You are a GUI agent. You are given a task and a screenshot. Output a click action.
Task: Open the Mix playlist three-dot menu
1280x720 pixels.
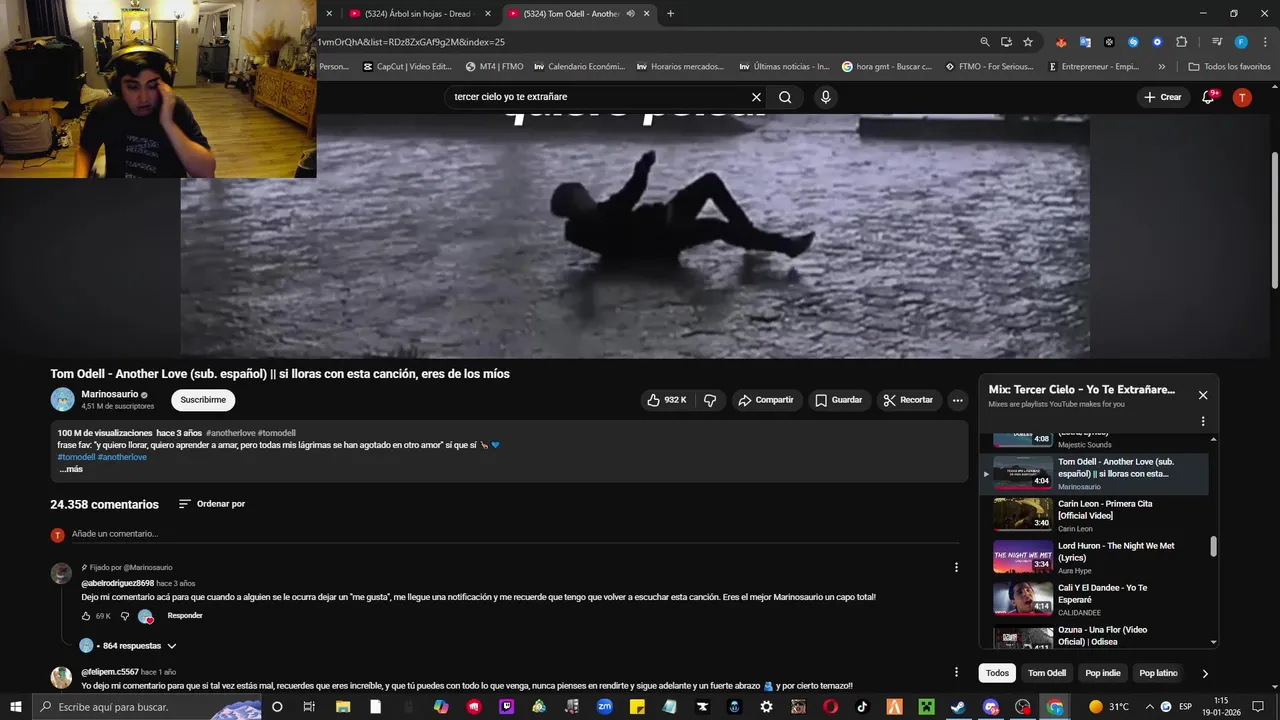(1203, 421)
